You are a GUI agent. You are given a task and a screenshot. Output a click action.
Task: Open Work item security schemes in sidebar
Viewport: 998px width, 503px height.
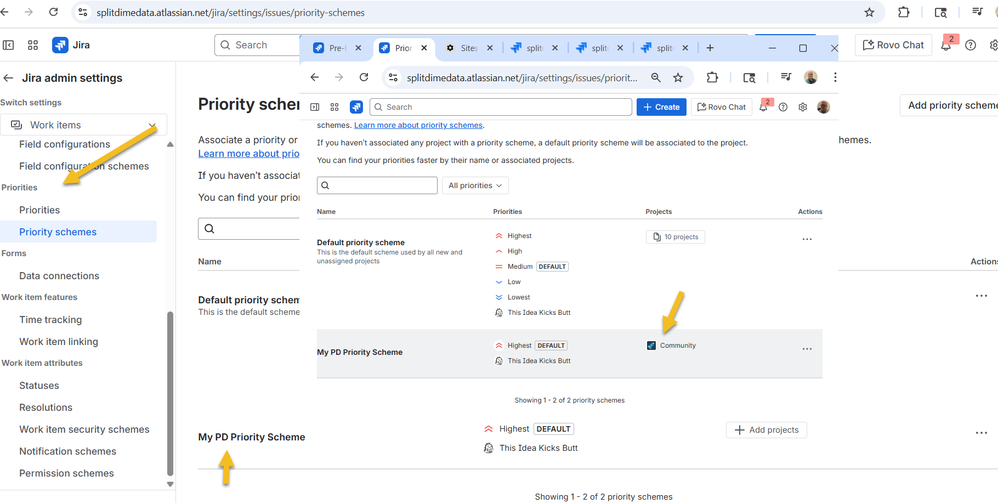[84, 429]
